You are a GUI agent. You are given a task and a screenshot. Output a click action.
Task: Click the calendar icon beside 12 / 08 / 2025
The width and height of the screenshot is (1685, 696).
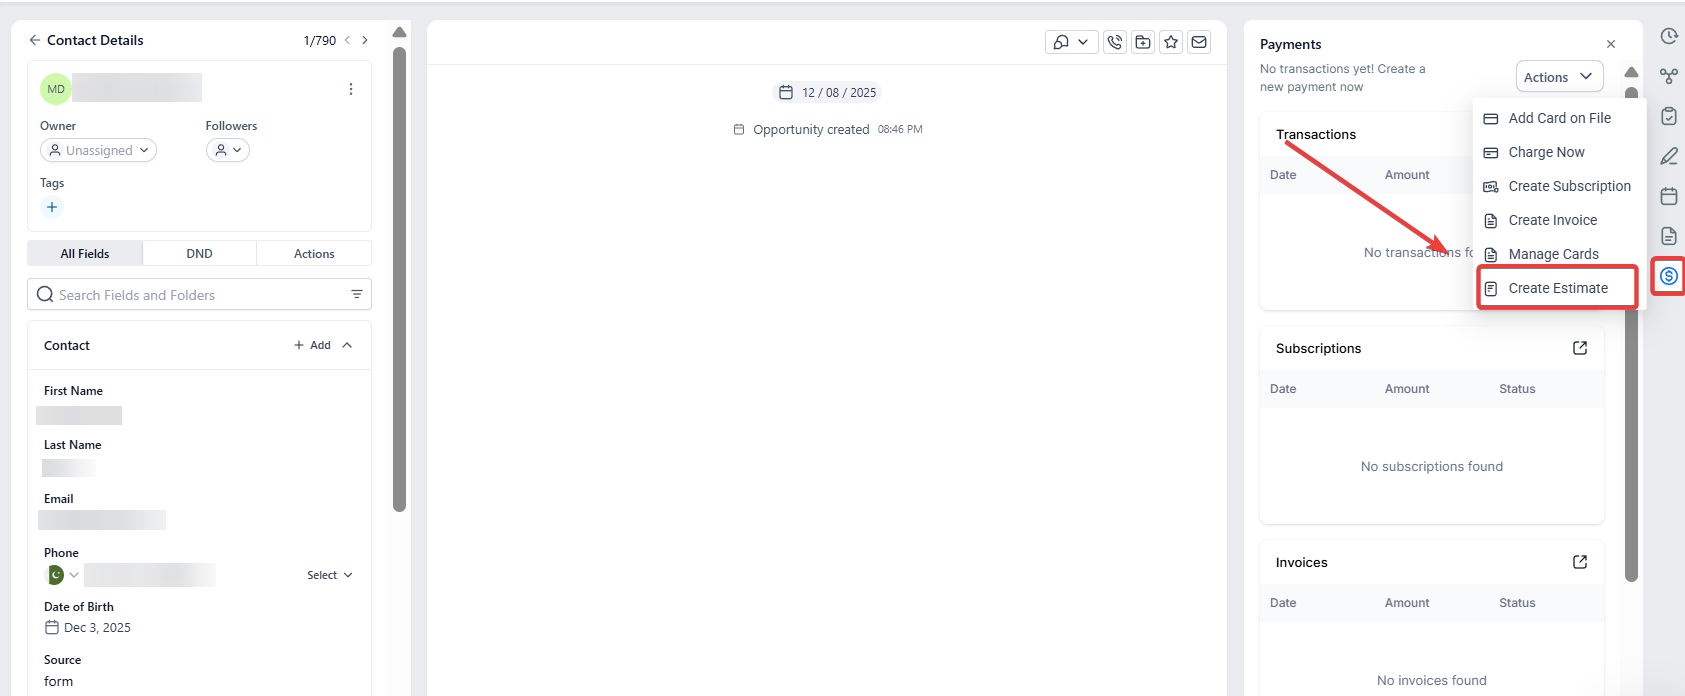[786, 92]
